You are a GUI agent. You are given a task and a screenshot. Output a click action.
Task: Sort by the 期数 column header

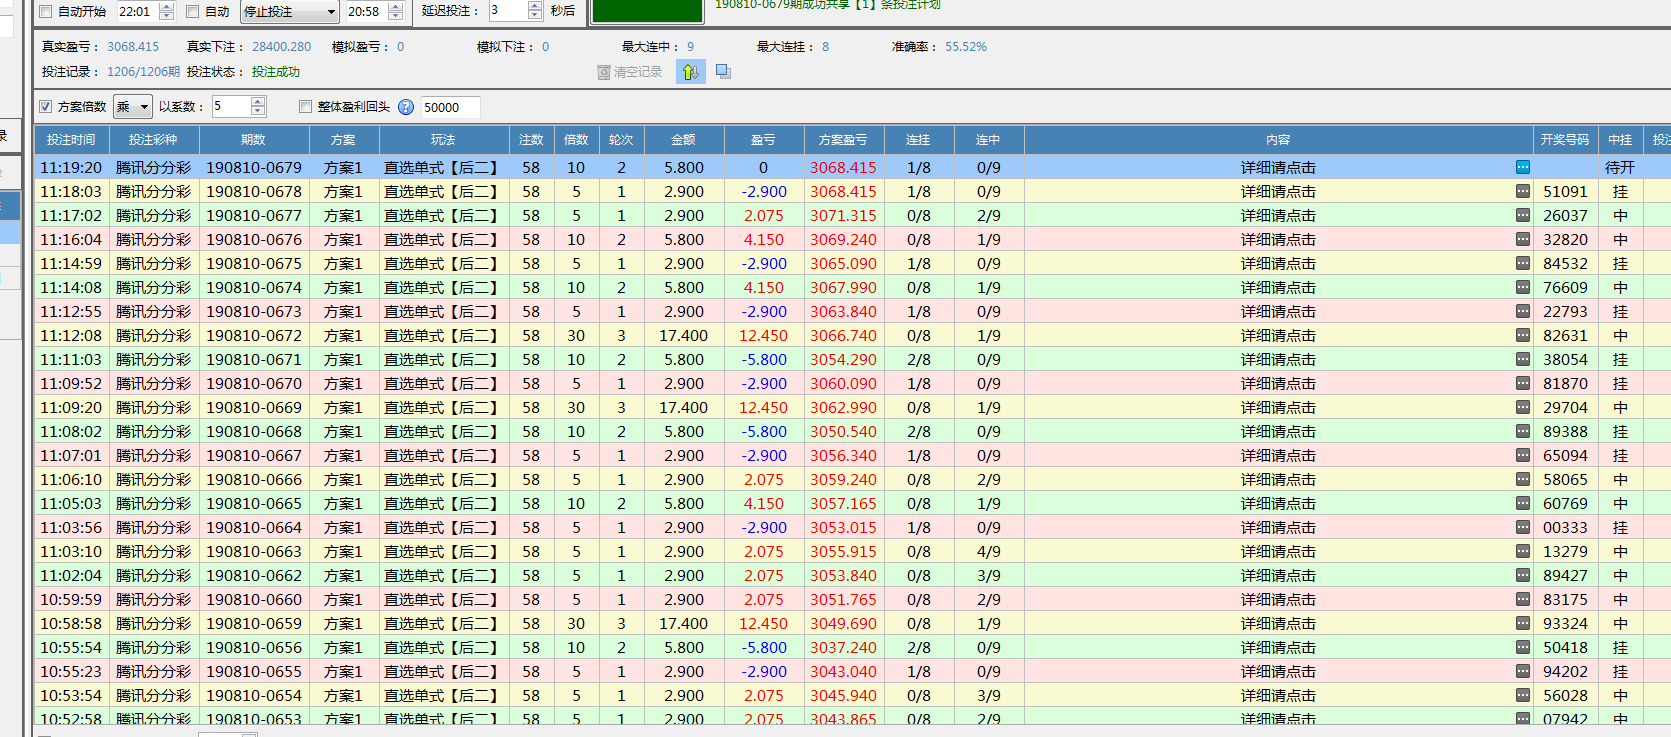[253, 140]
